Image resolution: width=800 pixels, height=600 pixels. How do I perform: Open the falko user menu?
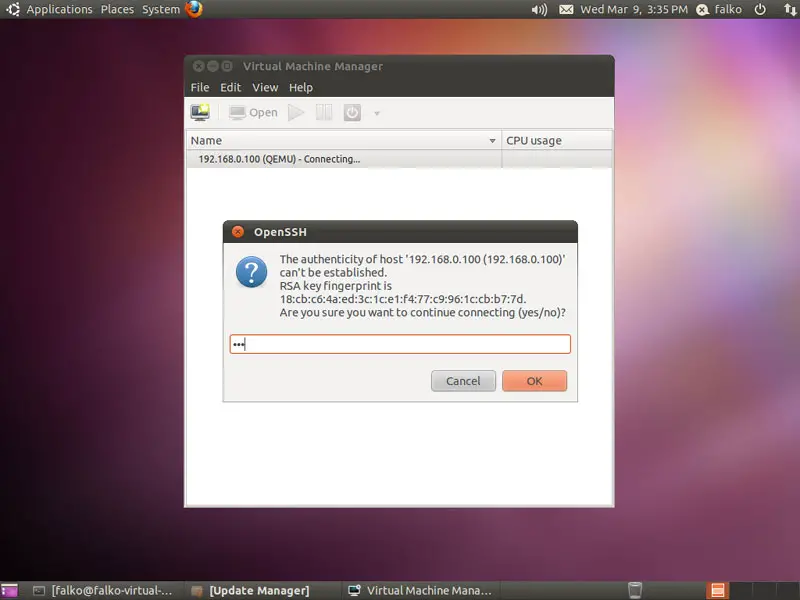719,10
